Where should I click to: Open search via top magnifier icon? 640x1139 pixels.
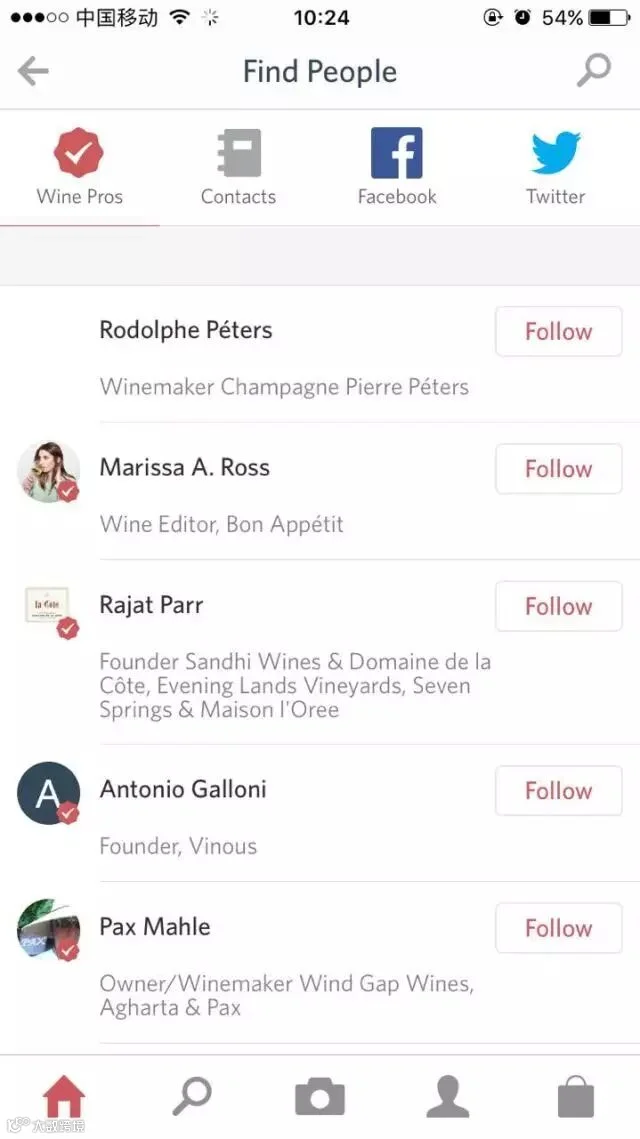pyautogui.click(x=594, y=70)
